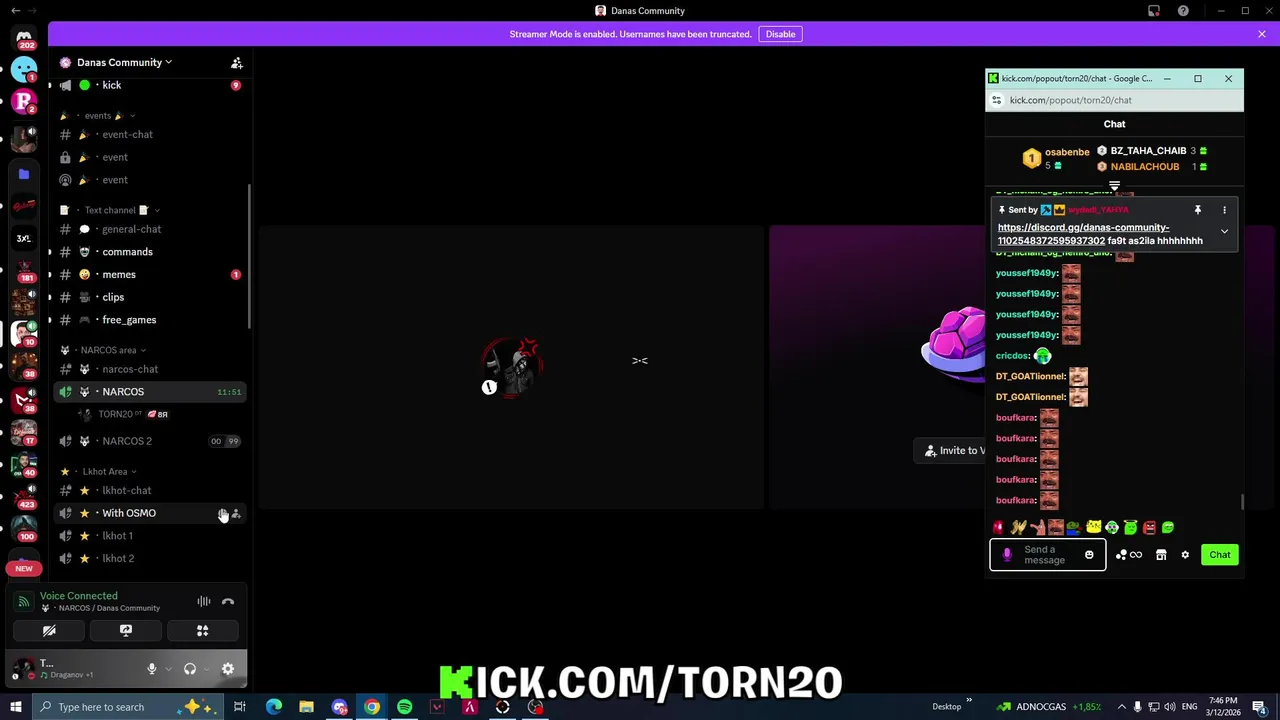Collapse the Text channel category
The image size is (1280, 720).
point(110,210)
